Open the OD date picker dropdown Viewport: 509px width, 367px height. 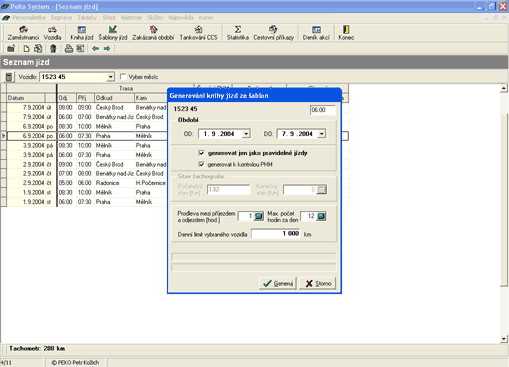(246, 134)
